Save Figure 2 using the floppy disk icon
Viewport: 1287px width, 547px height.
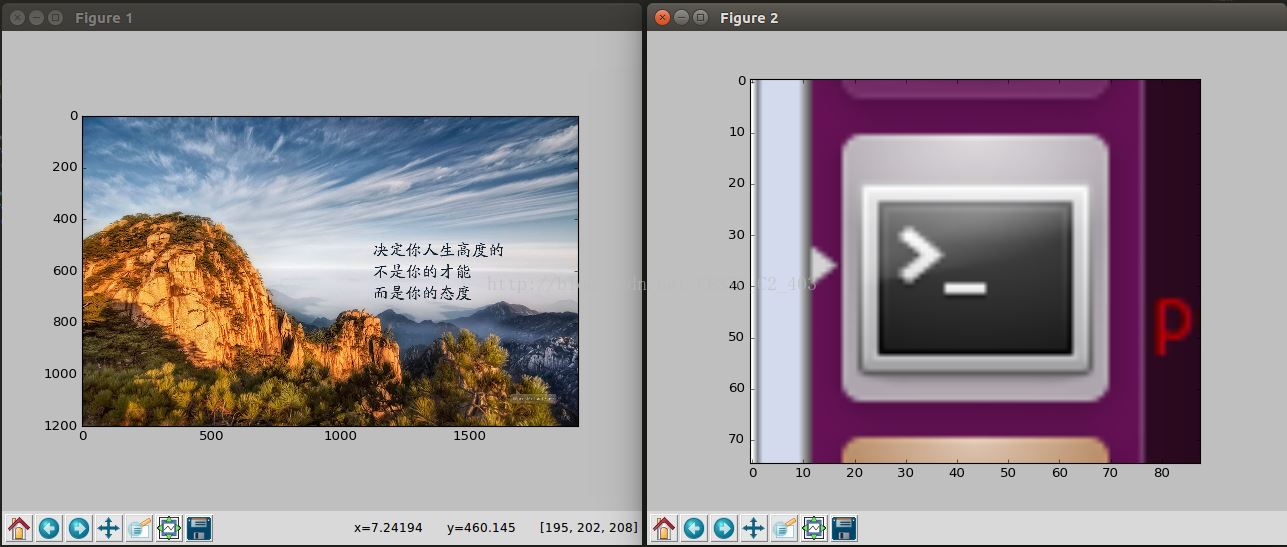point(843,528)
